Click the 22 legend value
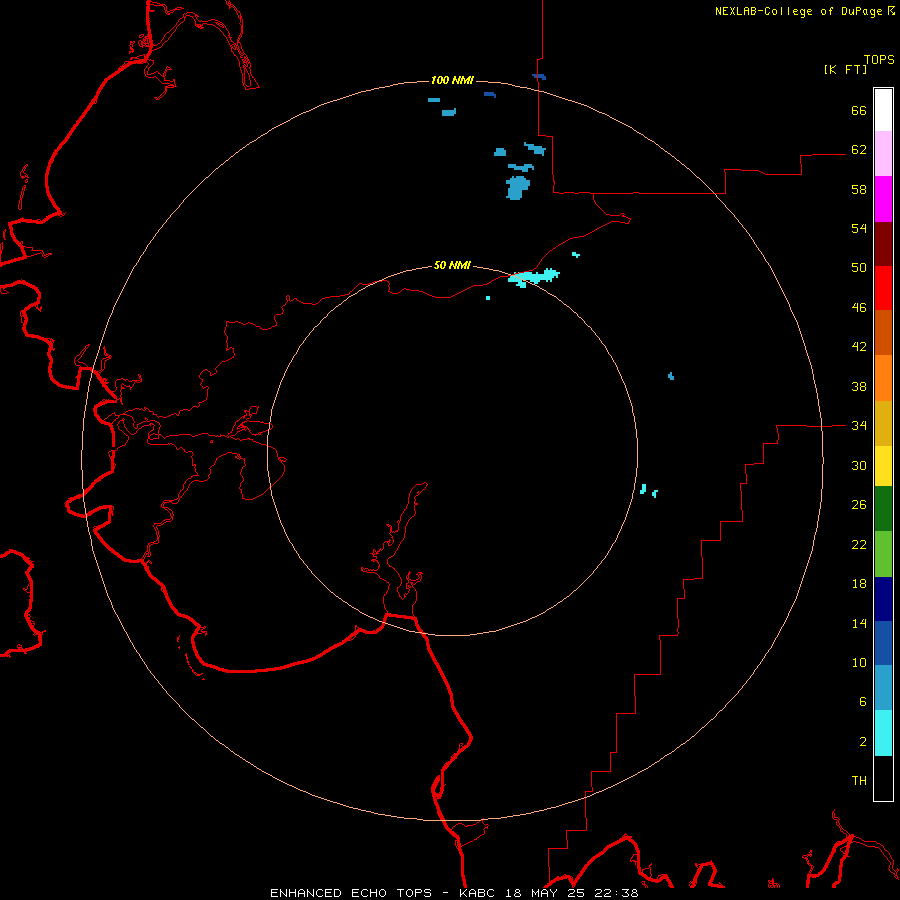900x900 pixels. click(859, 544)
